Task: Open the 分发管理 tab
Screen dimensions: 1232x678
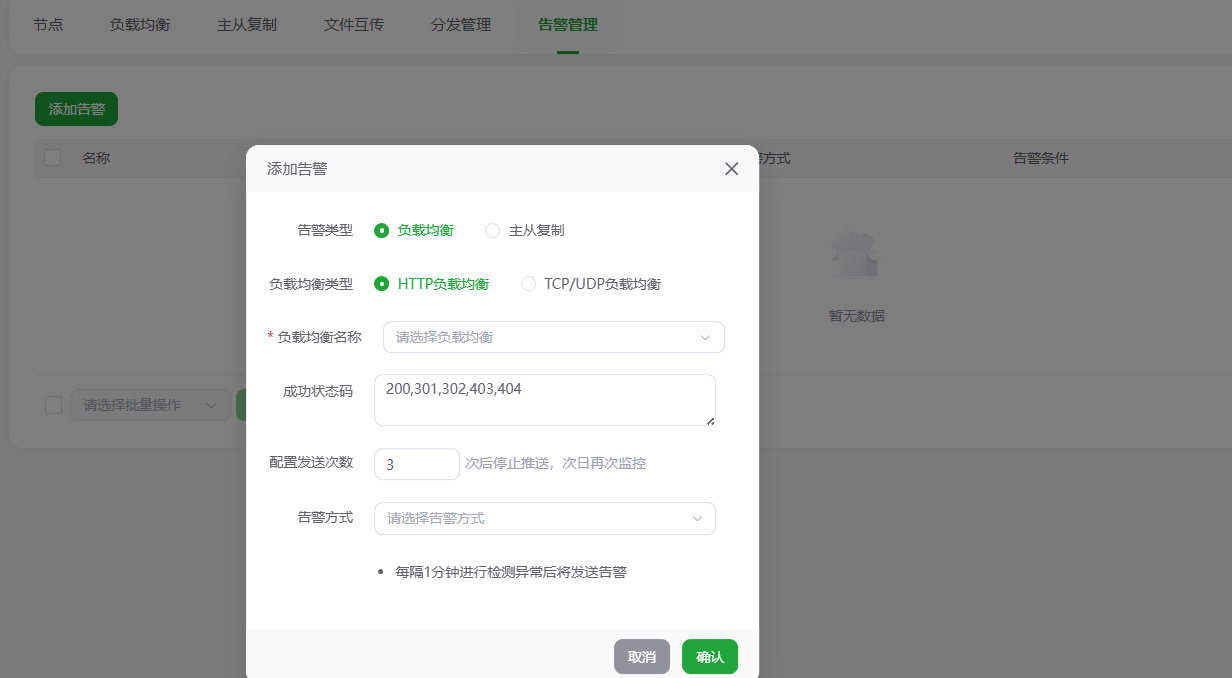Action: point(461,24)
